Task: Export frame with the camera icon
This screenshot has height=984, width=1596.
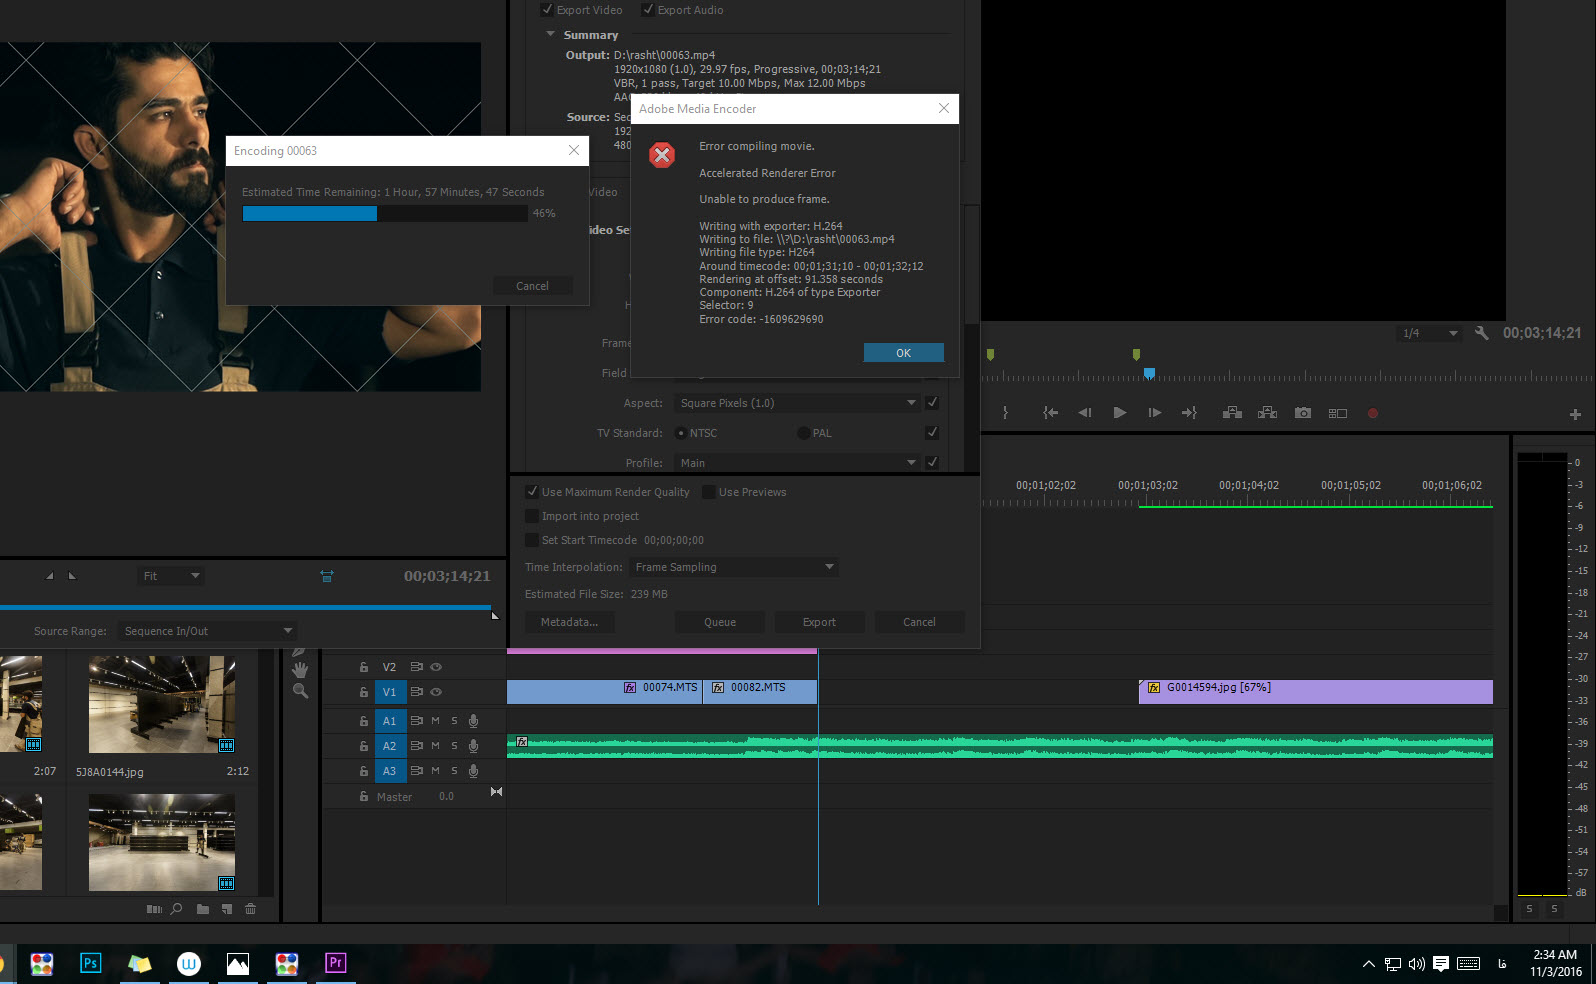Action: 1302,413
